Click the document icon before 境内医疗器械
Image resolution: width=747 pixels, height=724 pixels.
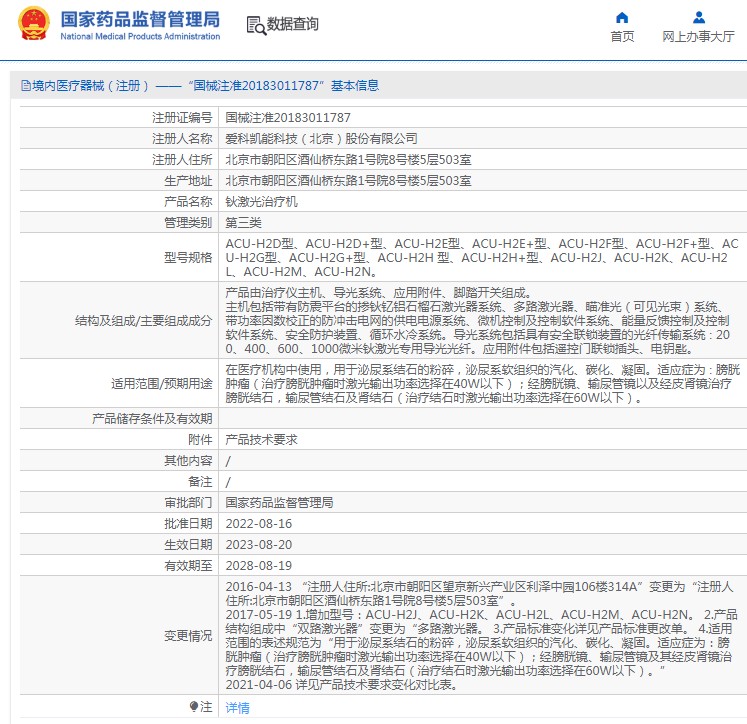pos(26,86)
